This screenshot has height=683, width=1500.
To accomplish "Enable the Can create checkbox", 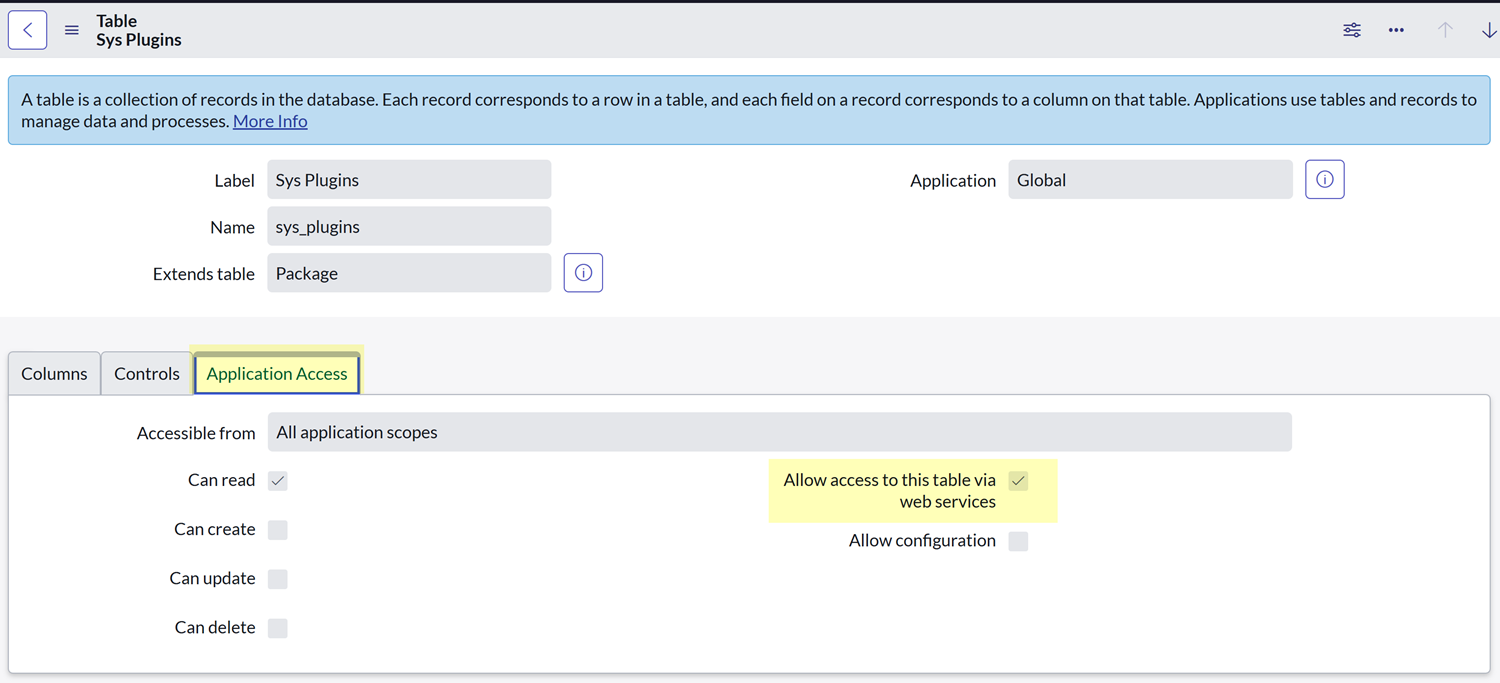I will 278,530.
